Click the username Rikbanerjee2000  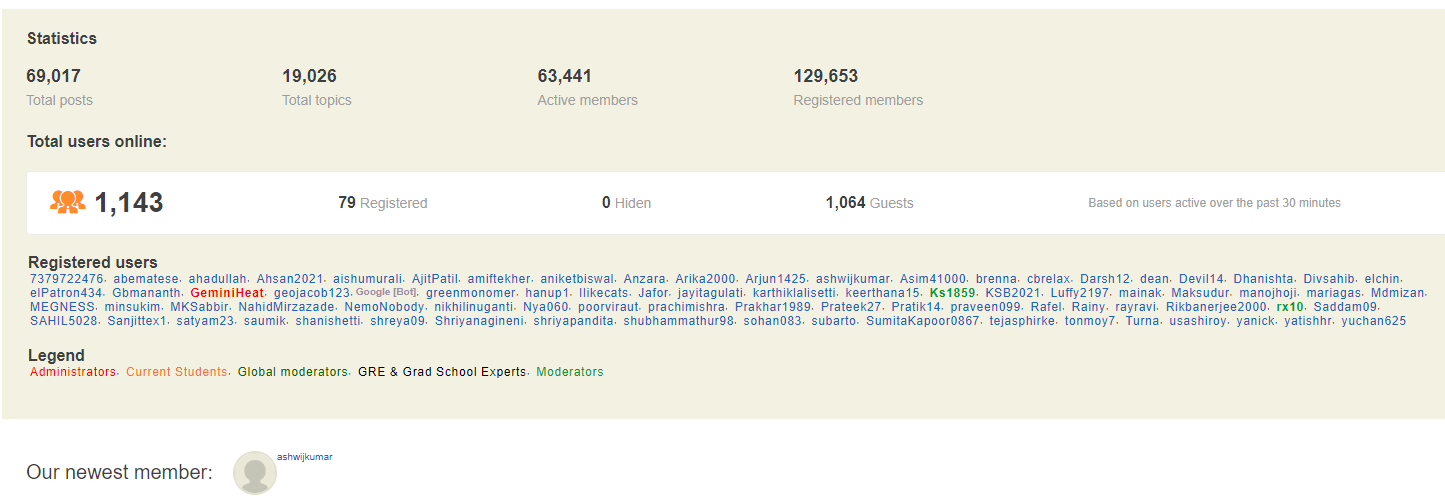coord(1216,307)
